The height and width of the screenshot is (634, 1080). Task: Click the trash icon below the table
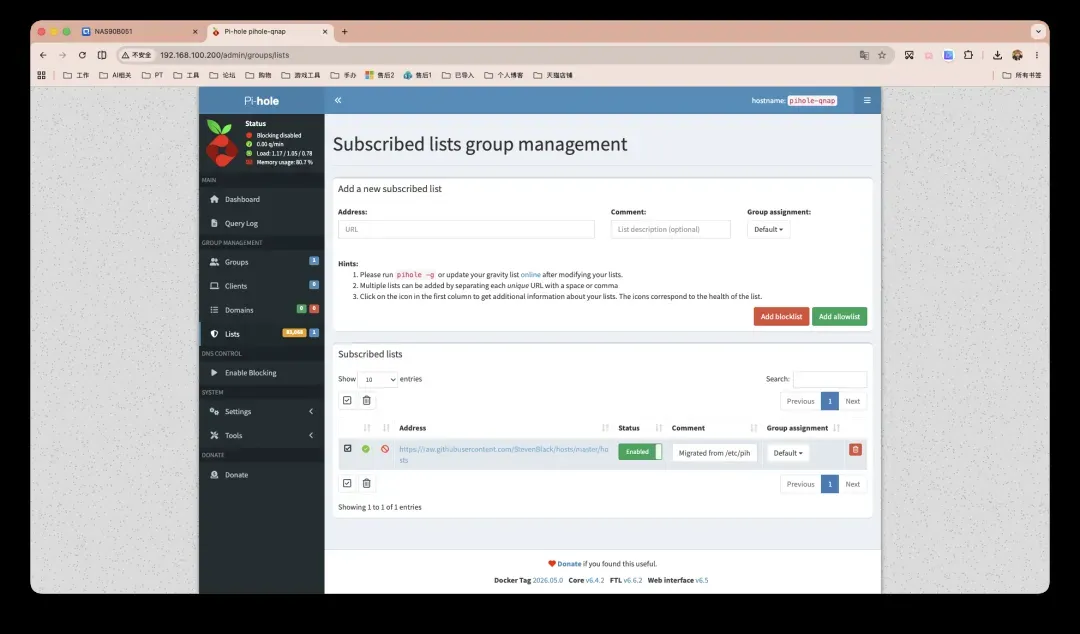point(366,483)
